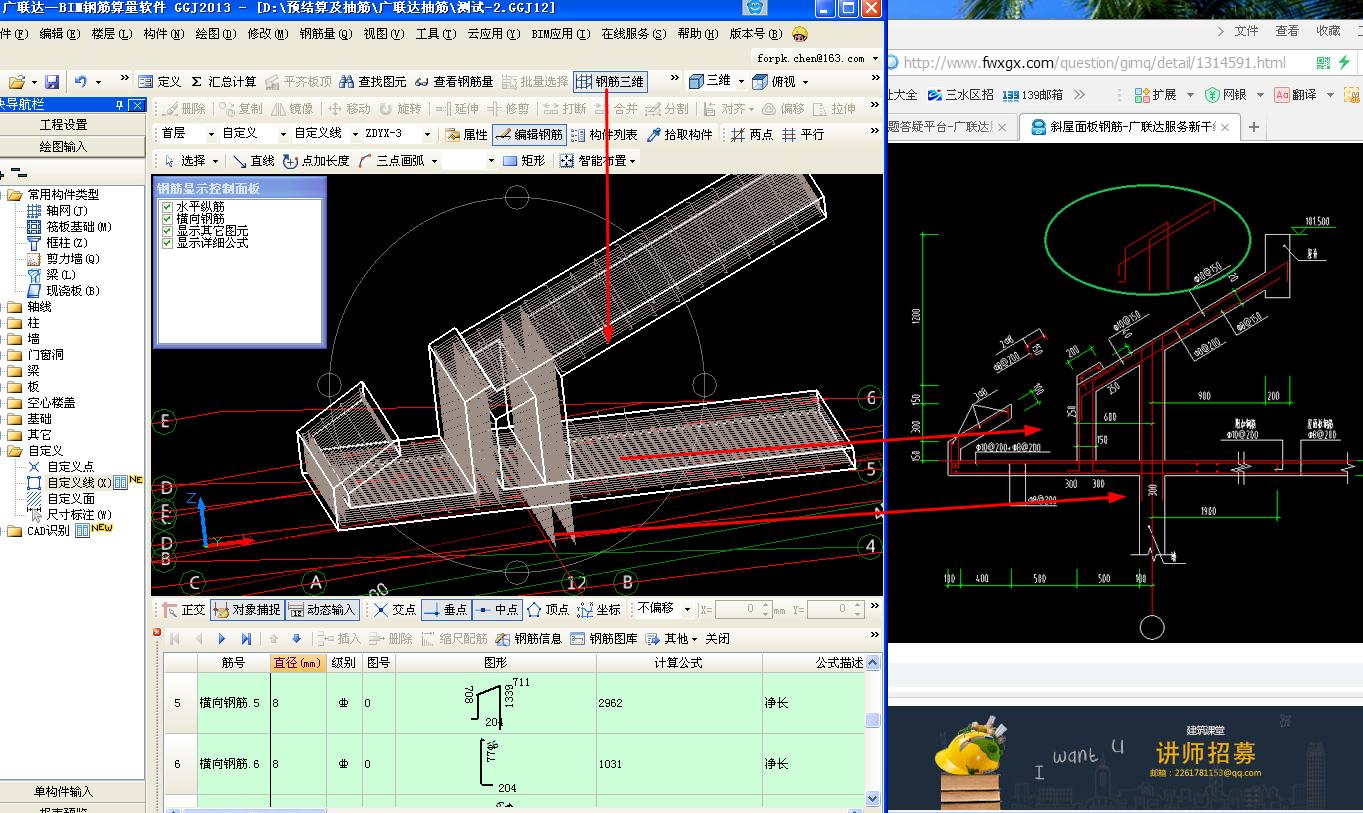1363x813 pixels.
Task: Open 钢筋图库 rebar library
Action: tap(604, 638)
